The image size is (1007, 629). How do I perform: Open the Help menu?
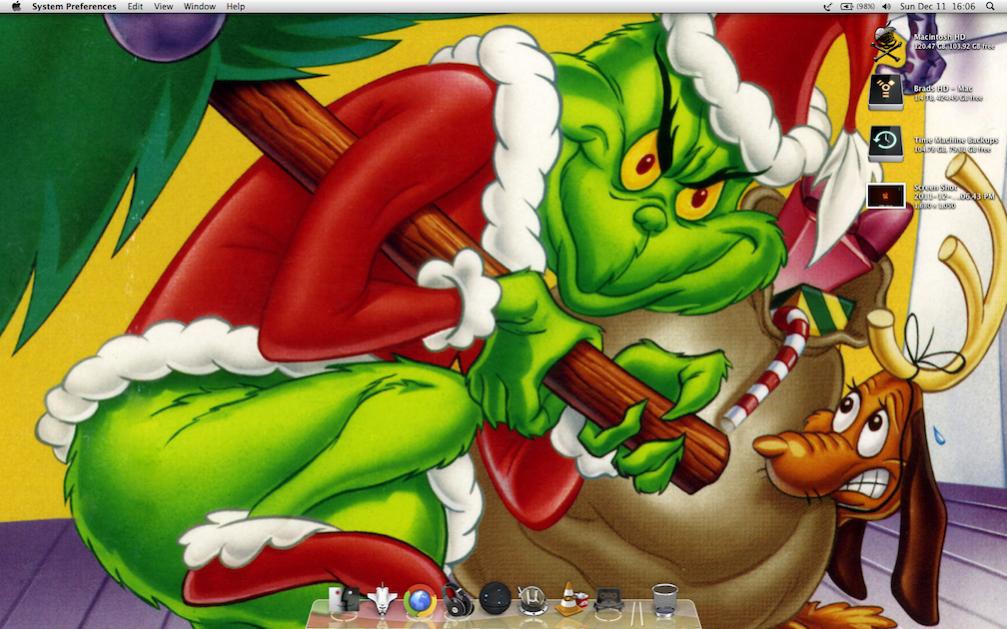[x=236, y=6]
